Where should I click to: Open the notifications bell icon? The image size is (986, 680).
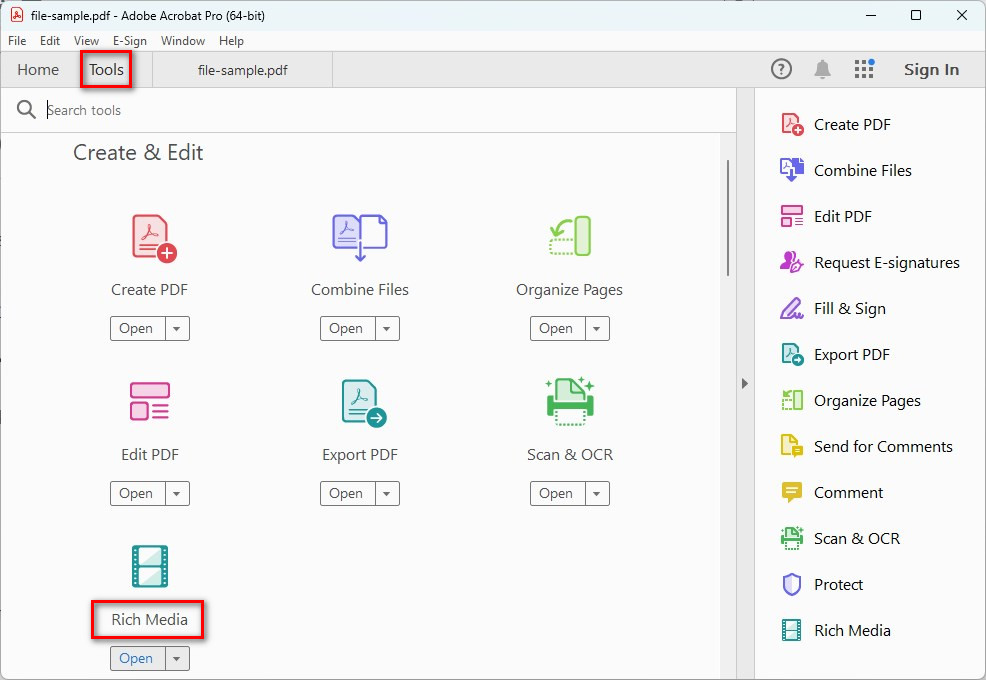tap(822, 69)
